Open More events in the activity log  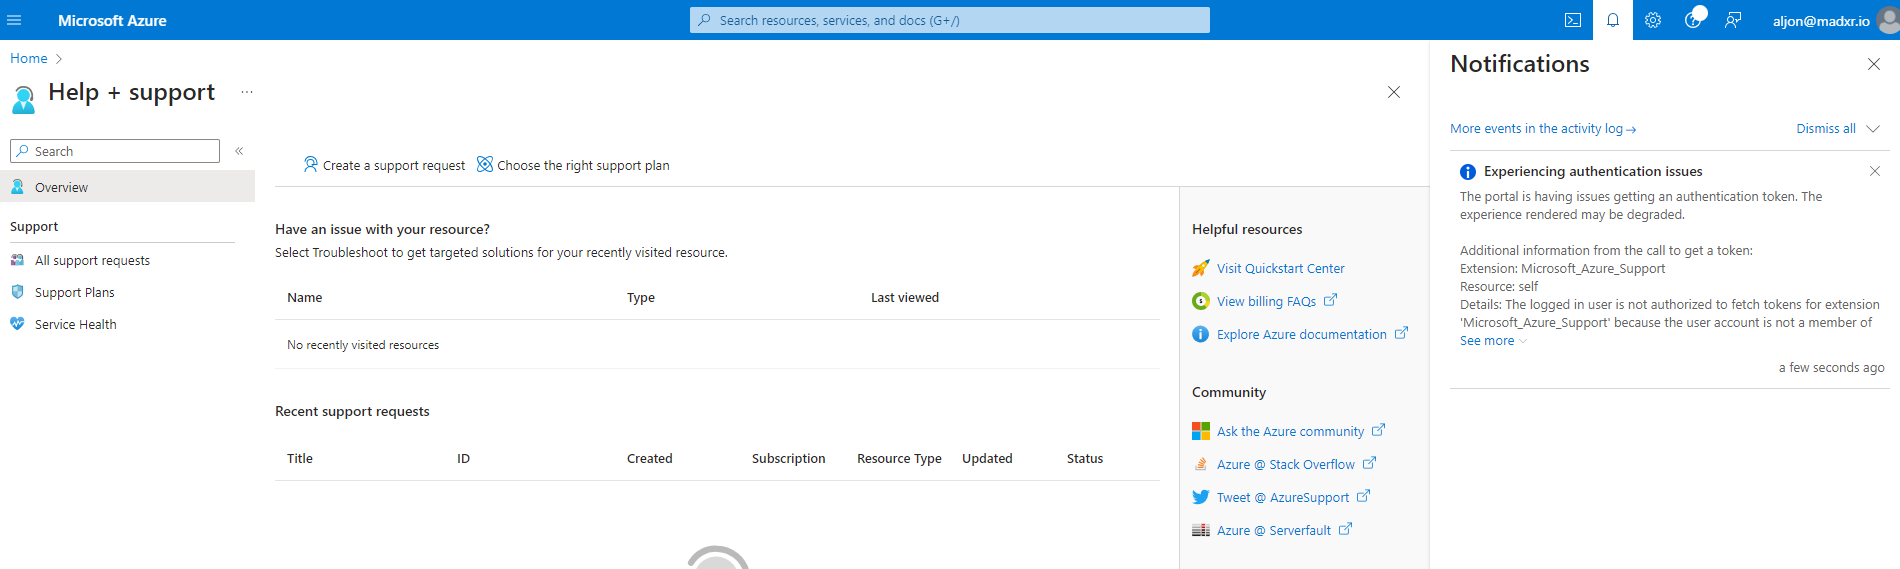click(1543, 129)
